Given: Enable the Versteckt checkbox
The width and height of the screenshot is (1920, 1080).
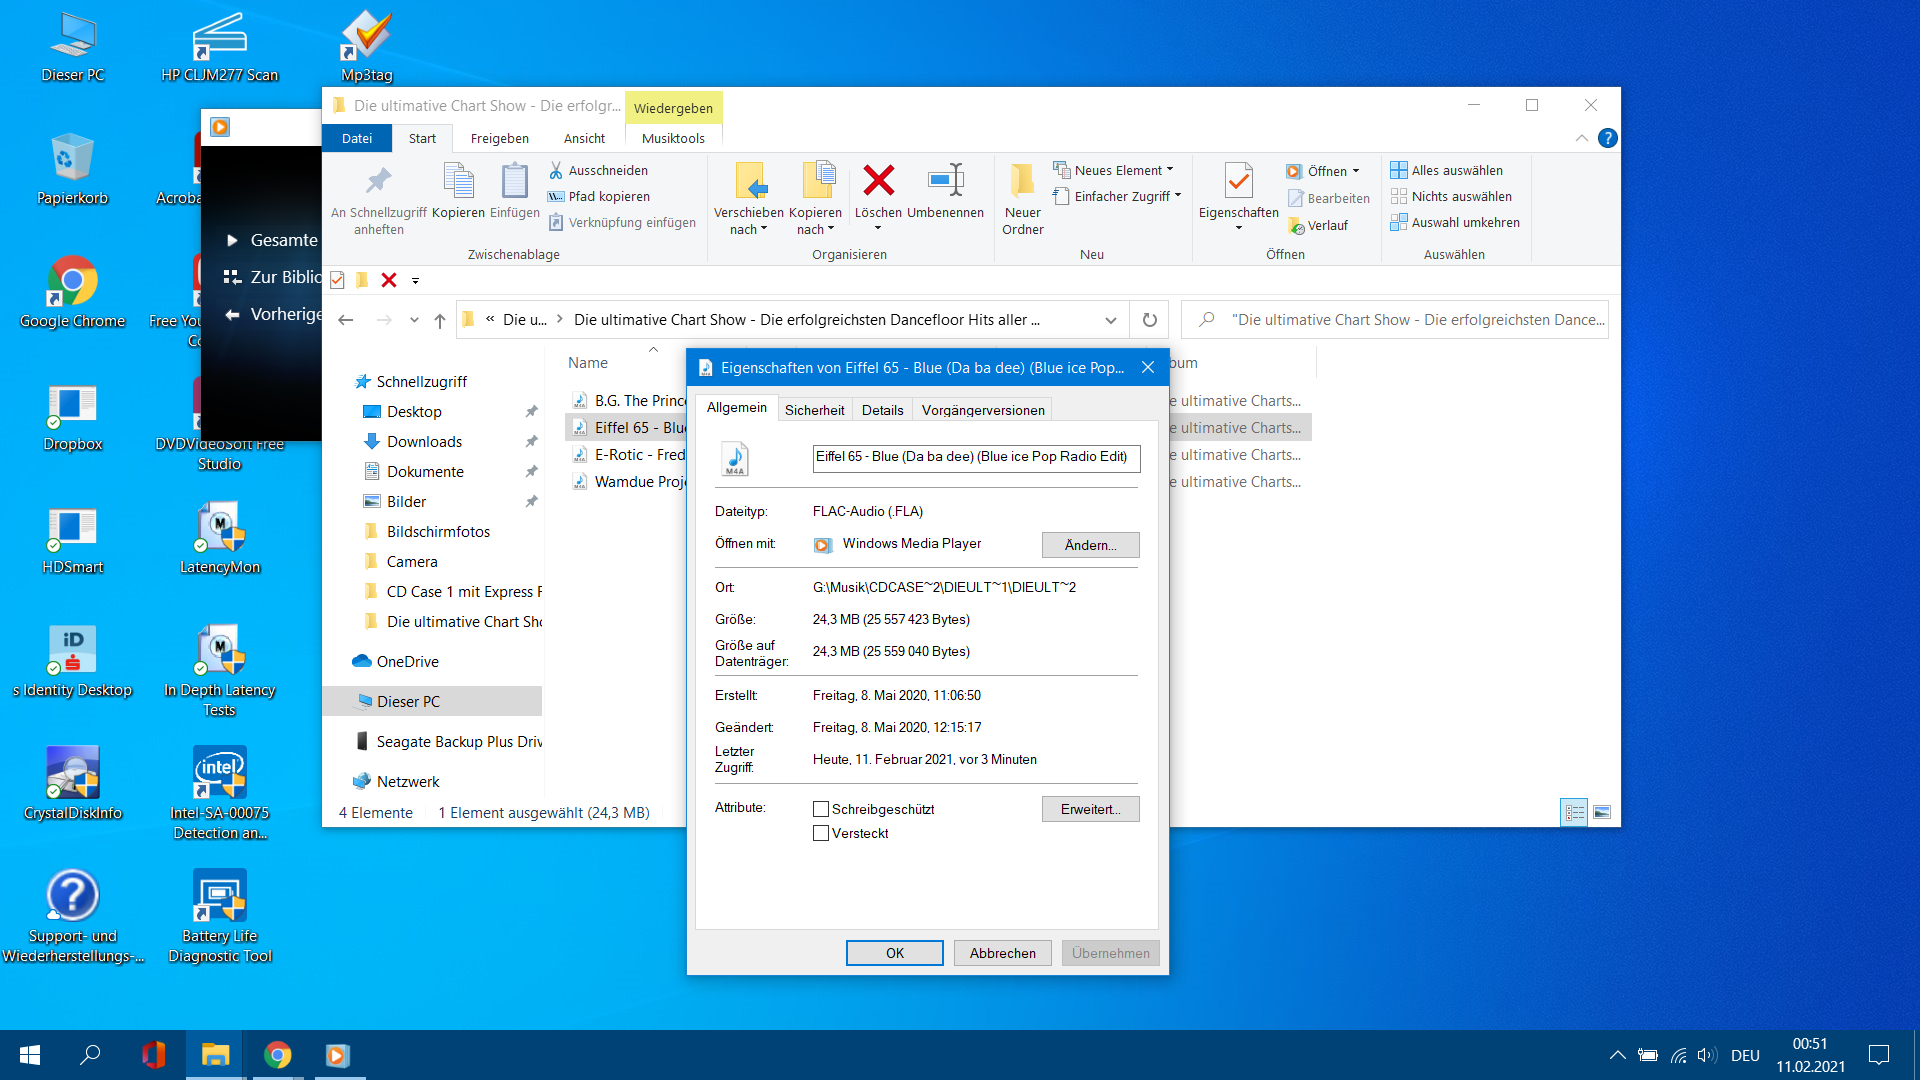Looking at the screenshot, I should 821,833.
